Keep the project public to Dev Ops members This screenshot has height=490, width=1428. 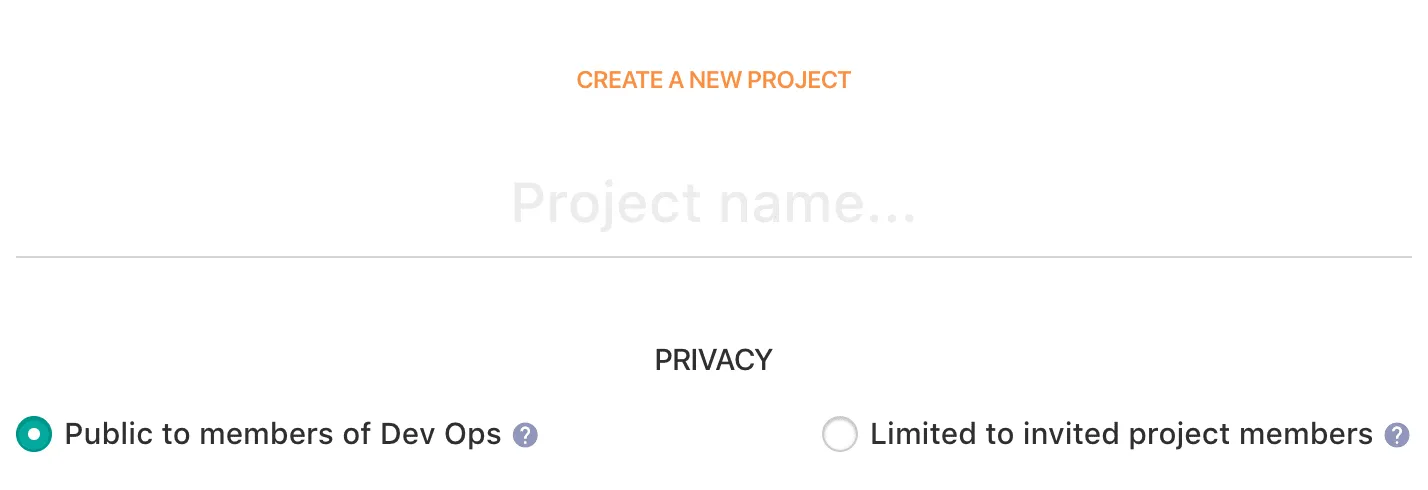[34, 435]
